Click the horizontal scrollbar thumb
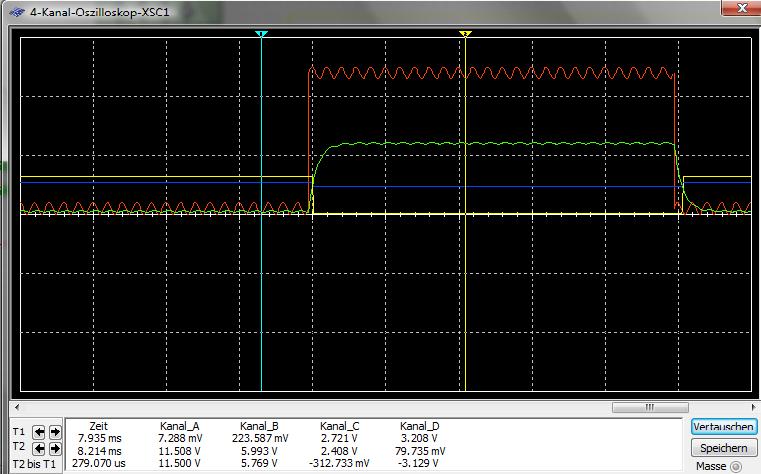This screenshot has height=474, width=761. click(650, 408)
